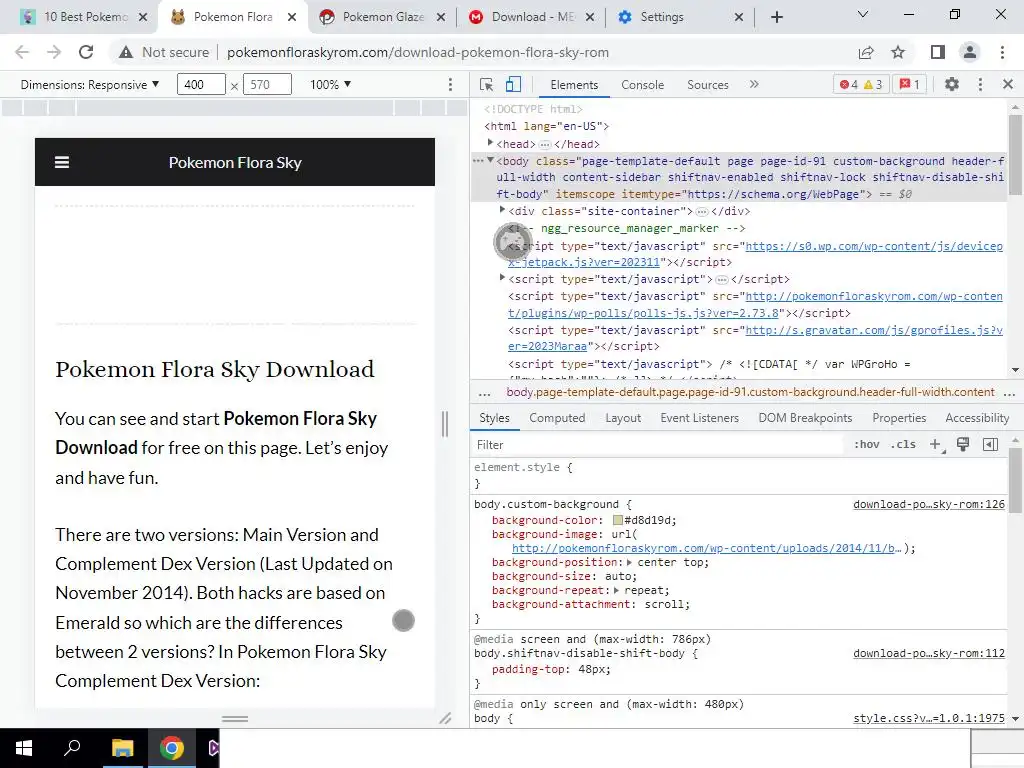Click the issues counter badge showing 1
Screen dimensions: 1024x768
(x=909, y=84)
